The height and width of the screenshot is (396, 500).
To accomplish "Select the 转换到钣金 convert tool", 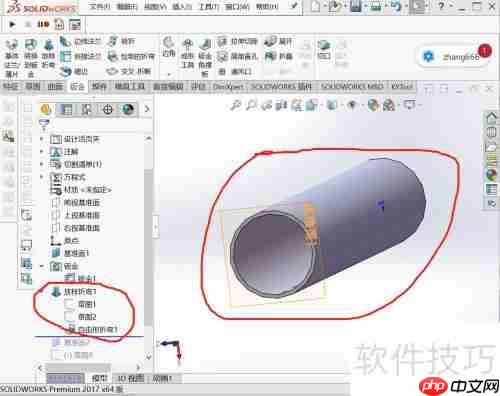I will (31, 59).
